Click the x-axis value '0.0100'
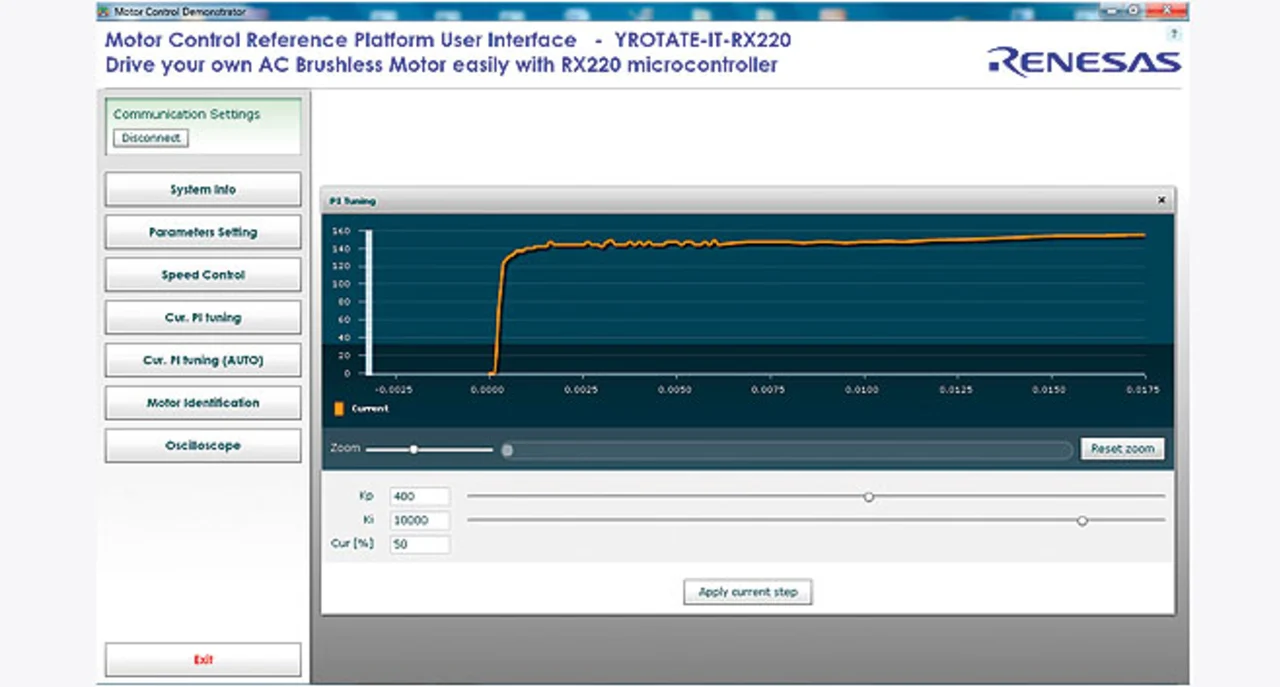The image size is (1280, 687). [861, 389]
